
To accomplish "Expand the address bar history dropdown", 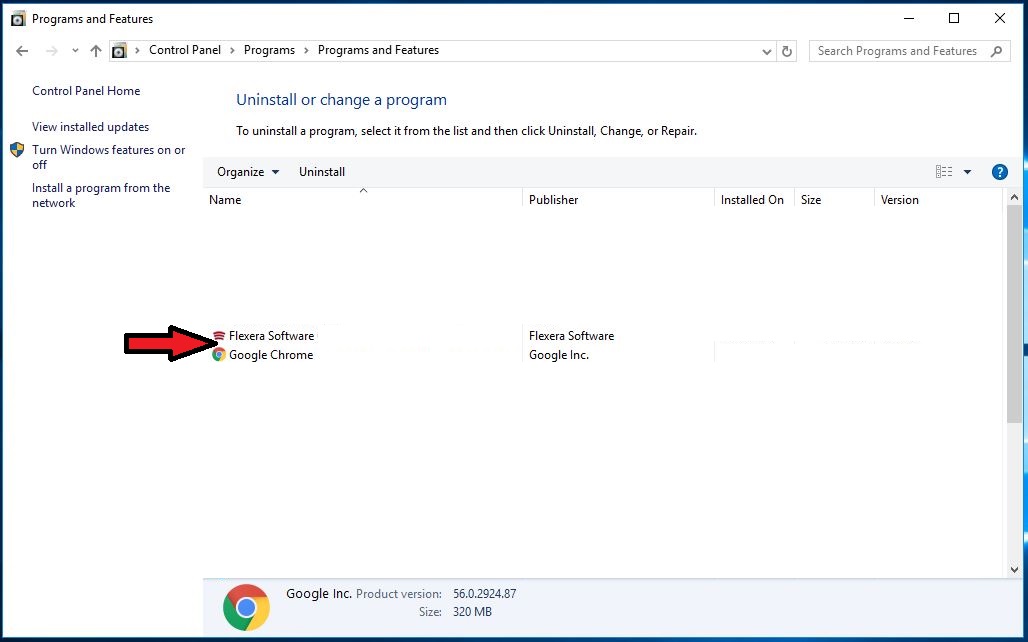I will pos(767,51).
